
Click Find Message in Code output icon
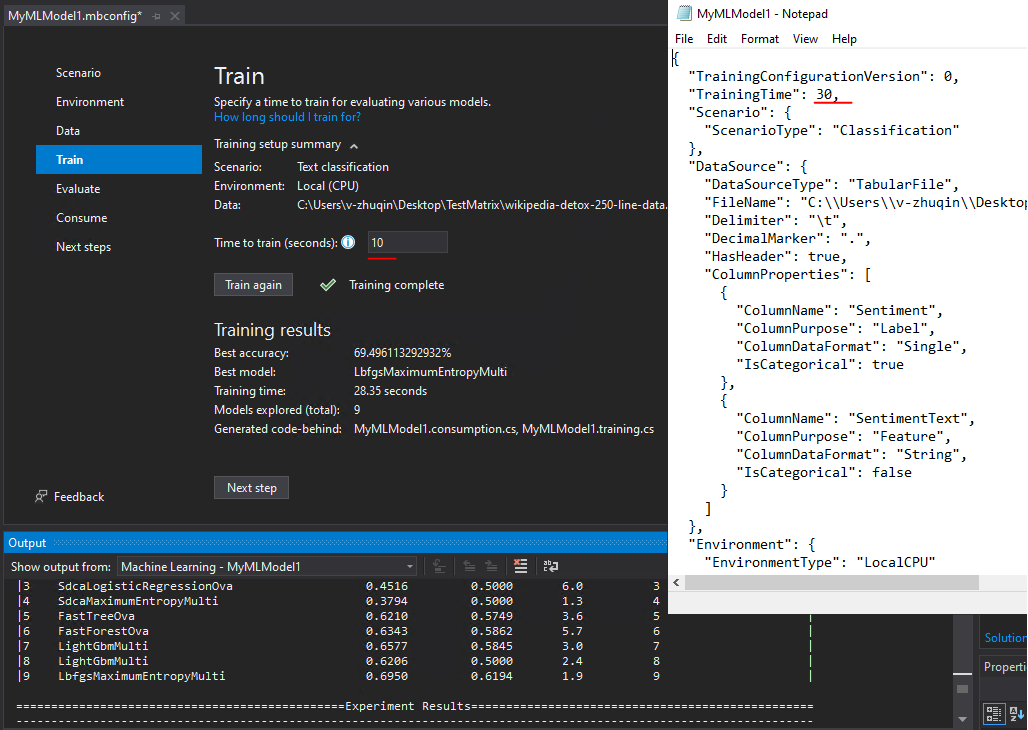pyautogui.click(x=439, y=566)
